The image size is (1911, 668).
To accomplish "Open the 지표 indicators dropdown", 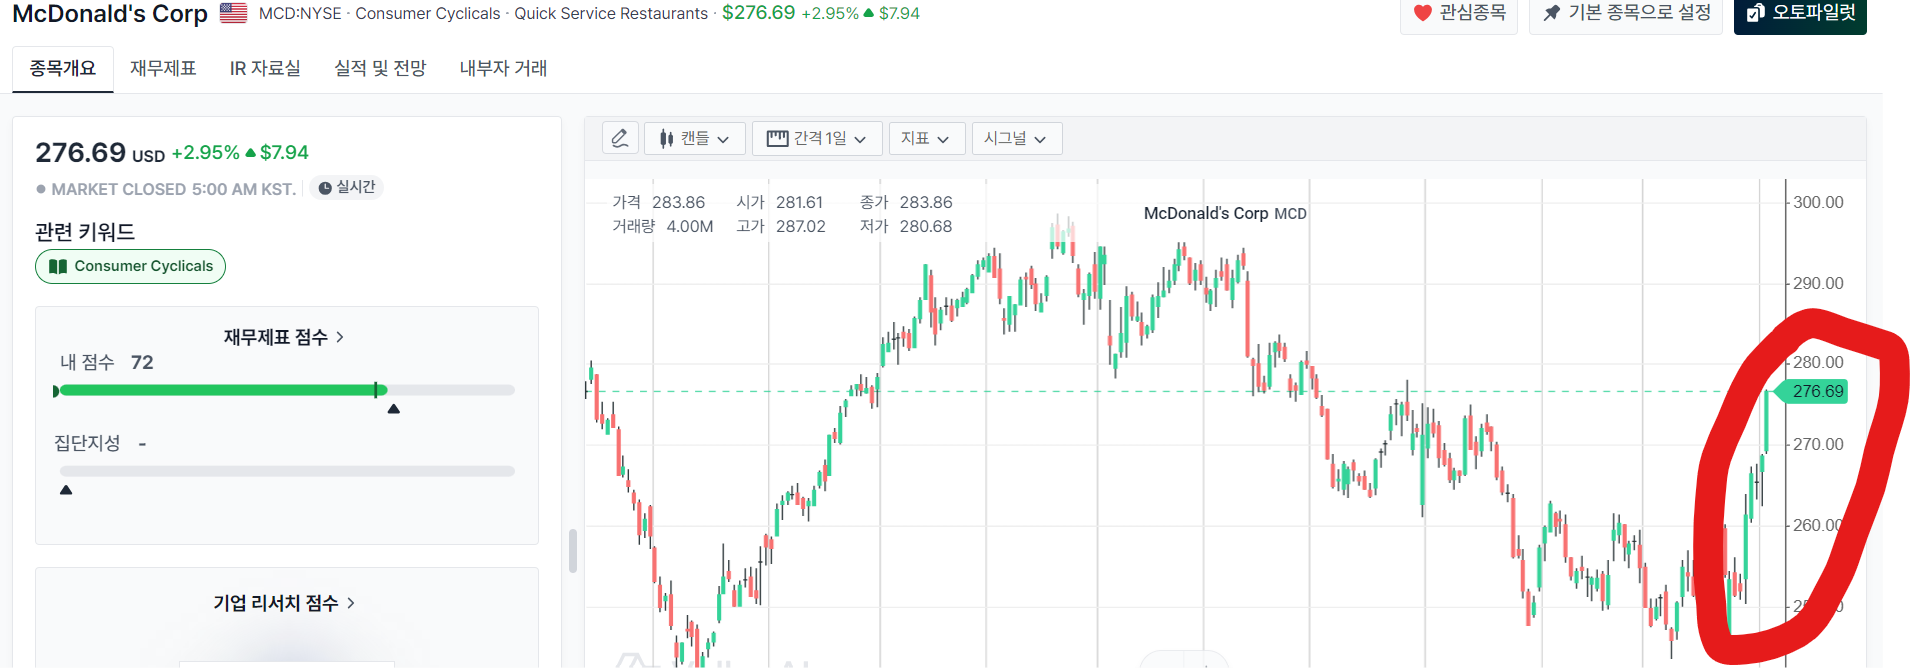I will 926,138.
